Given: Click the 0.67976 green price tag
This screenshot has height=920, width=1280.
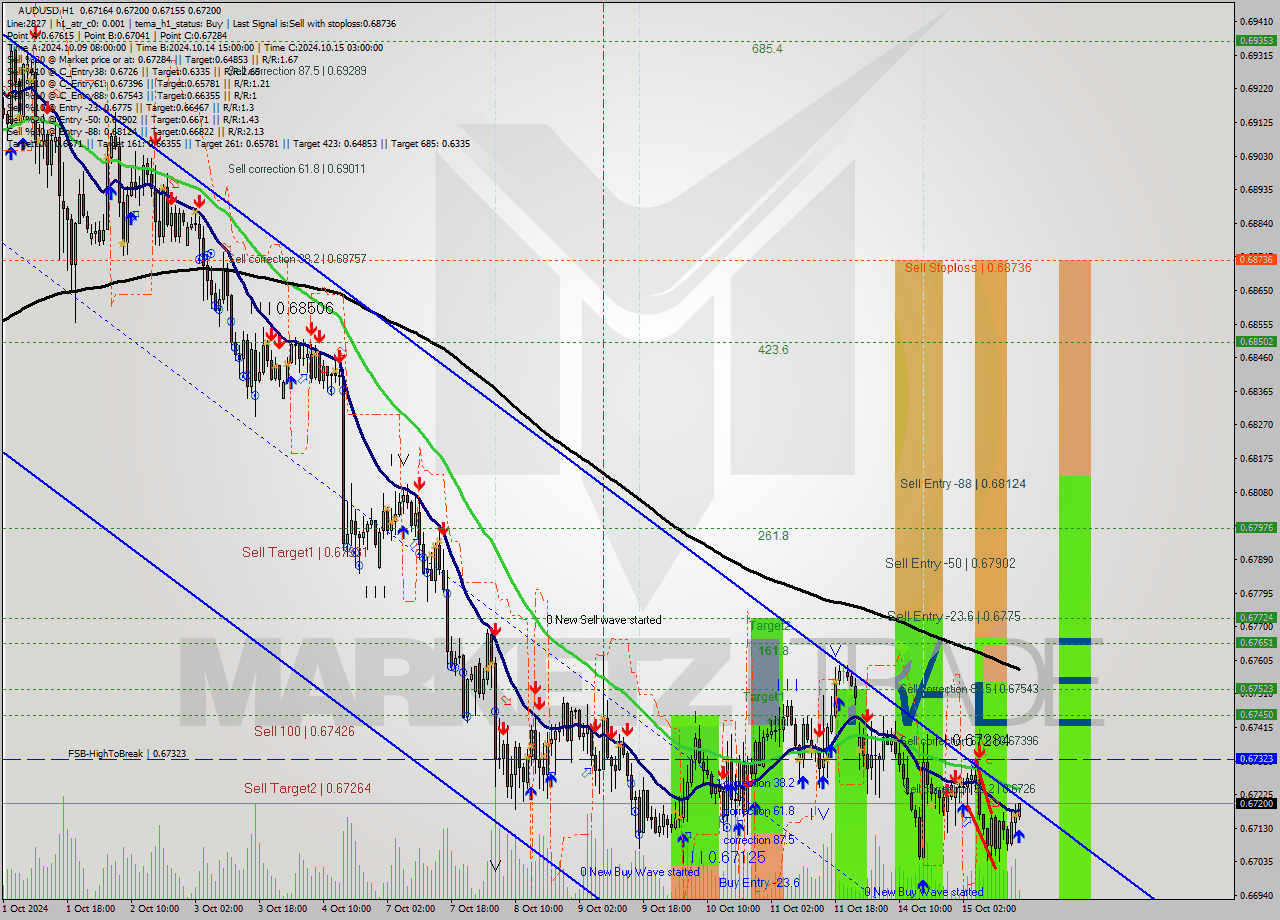Looking at the screenshot, I should pos(1256,528).
